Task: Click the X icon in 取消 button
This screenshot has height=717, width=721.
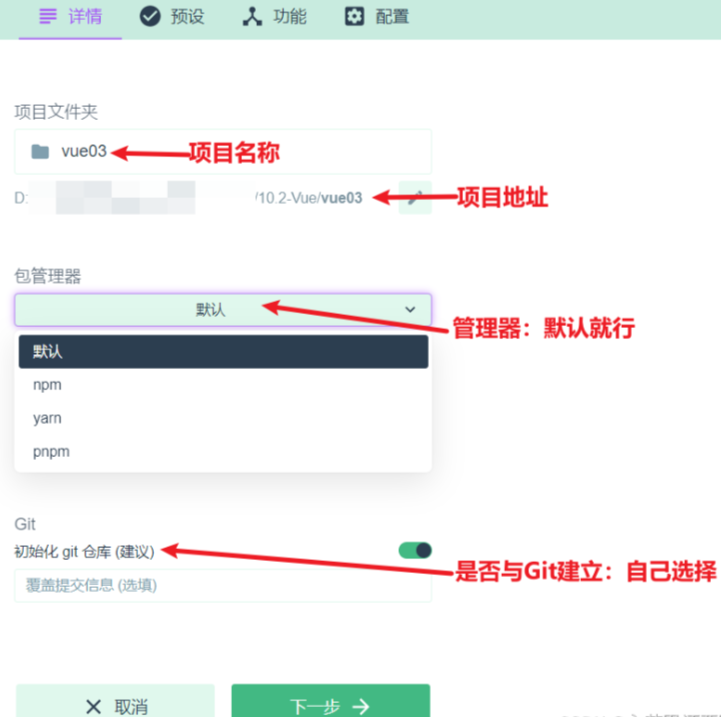Action: 93,706
